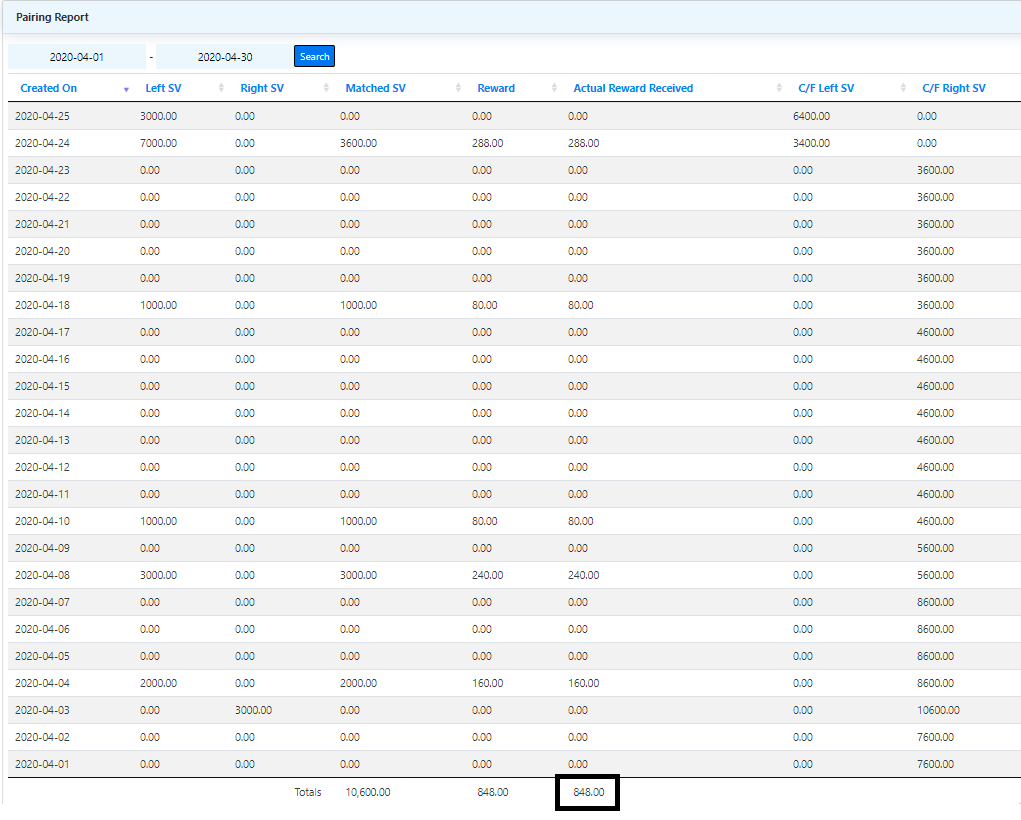Select date cell 2020-04-03
Screen dimensions: 1021x820
[x=42, y=710]
